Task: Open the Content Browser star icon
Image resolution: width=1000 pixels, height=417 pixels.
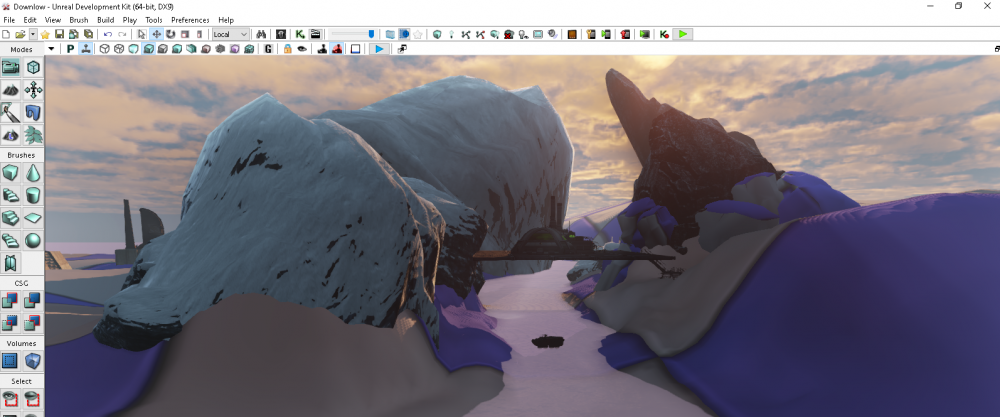Action: click(45, 34)
